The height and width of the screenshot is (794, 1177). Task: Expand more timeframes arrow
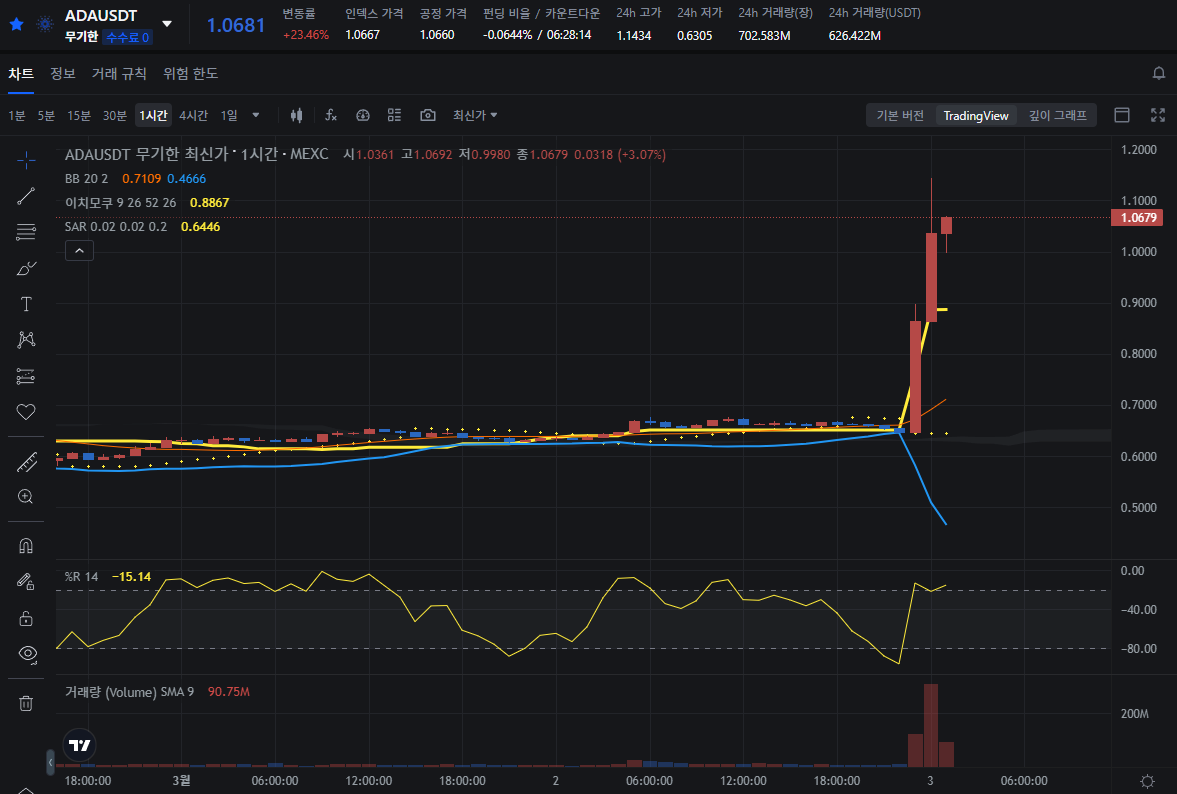[x=256, y=116]
